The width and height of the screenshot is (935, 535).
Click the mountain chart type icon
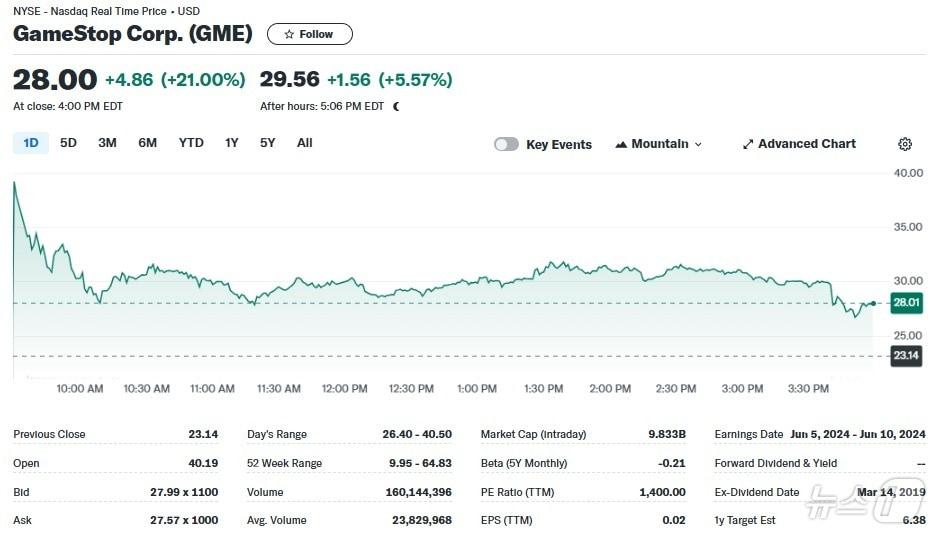621,144
